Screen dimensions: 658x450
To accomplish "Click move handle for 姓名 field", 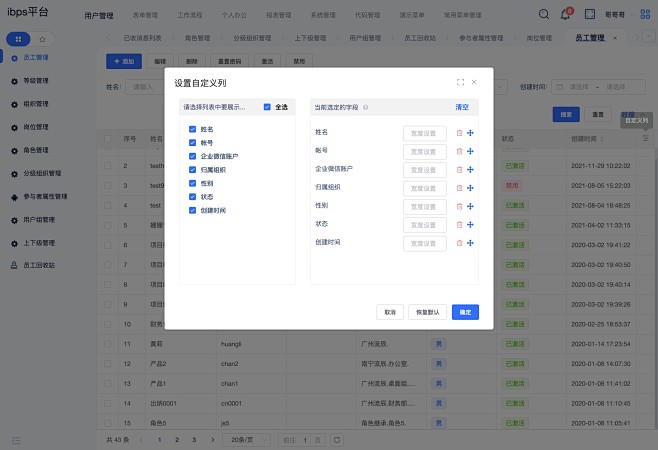I will (470, 133).
